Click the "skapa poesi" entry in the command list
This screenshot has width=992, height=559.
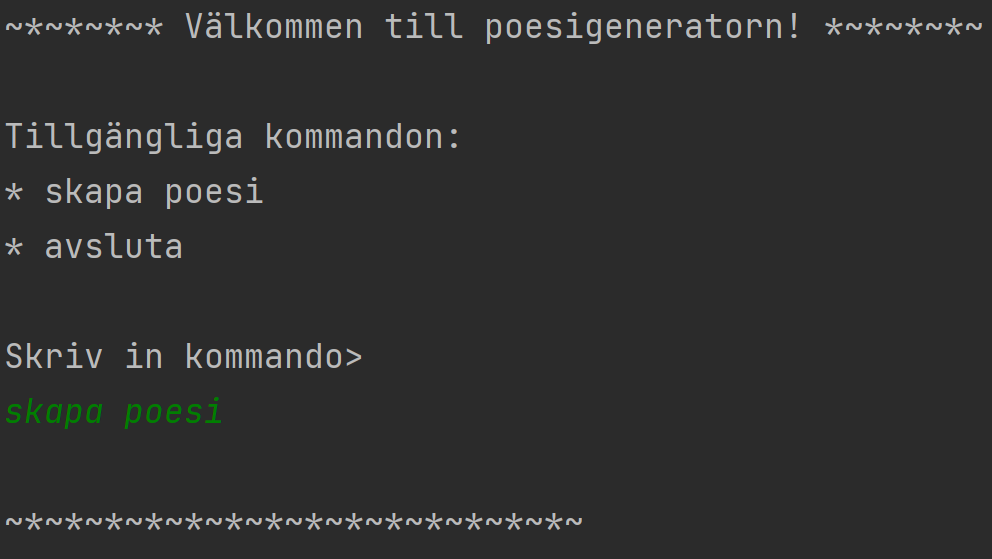[154, 192]
